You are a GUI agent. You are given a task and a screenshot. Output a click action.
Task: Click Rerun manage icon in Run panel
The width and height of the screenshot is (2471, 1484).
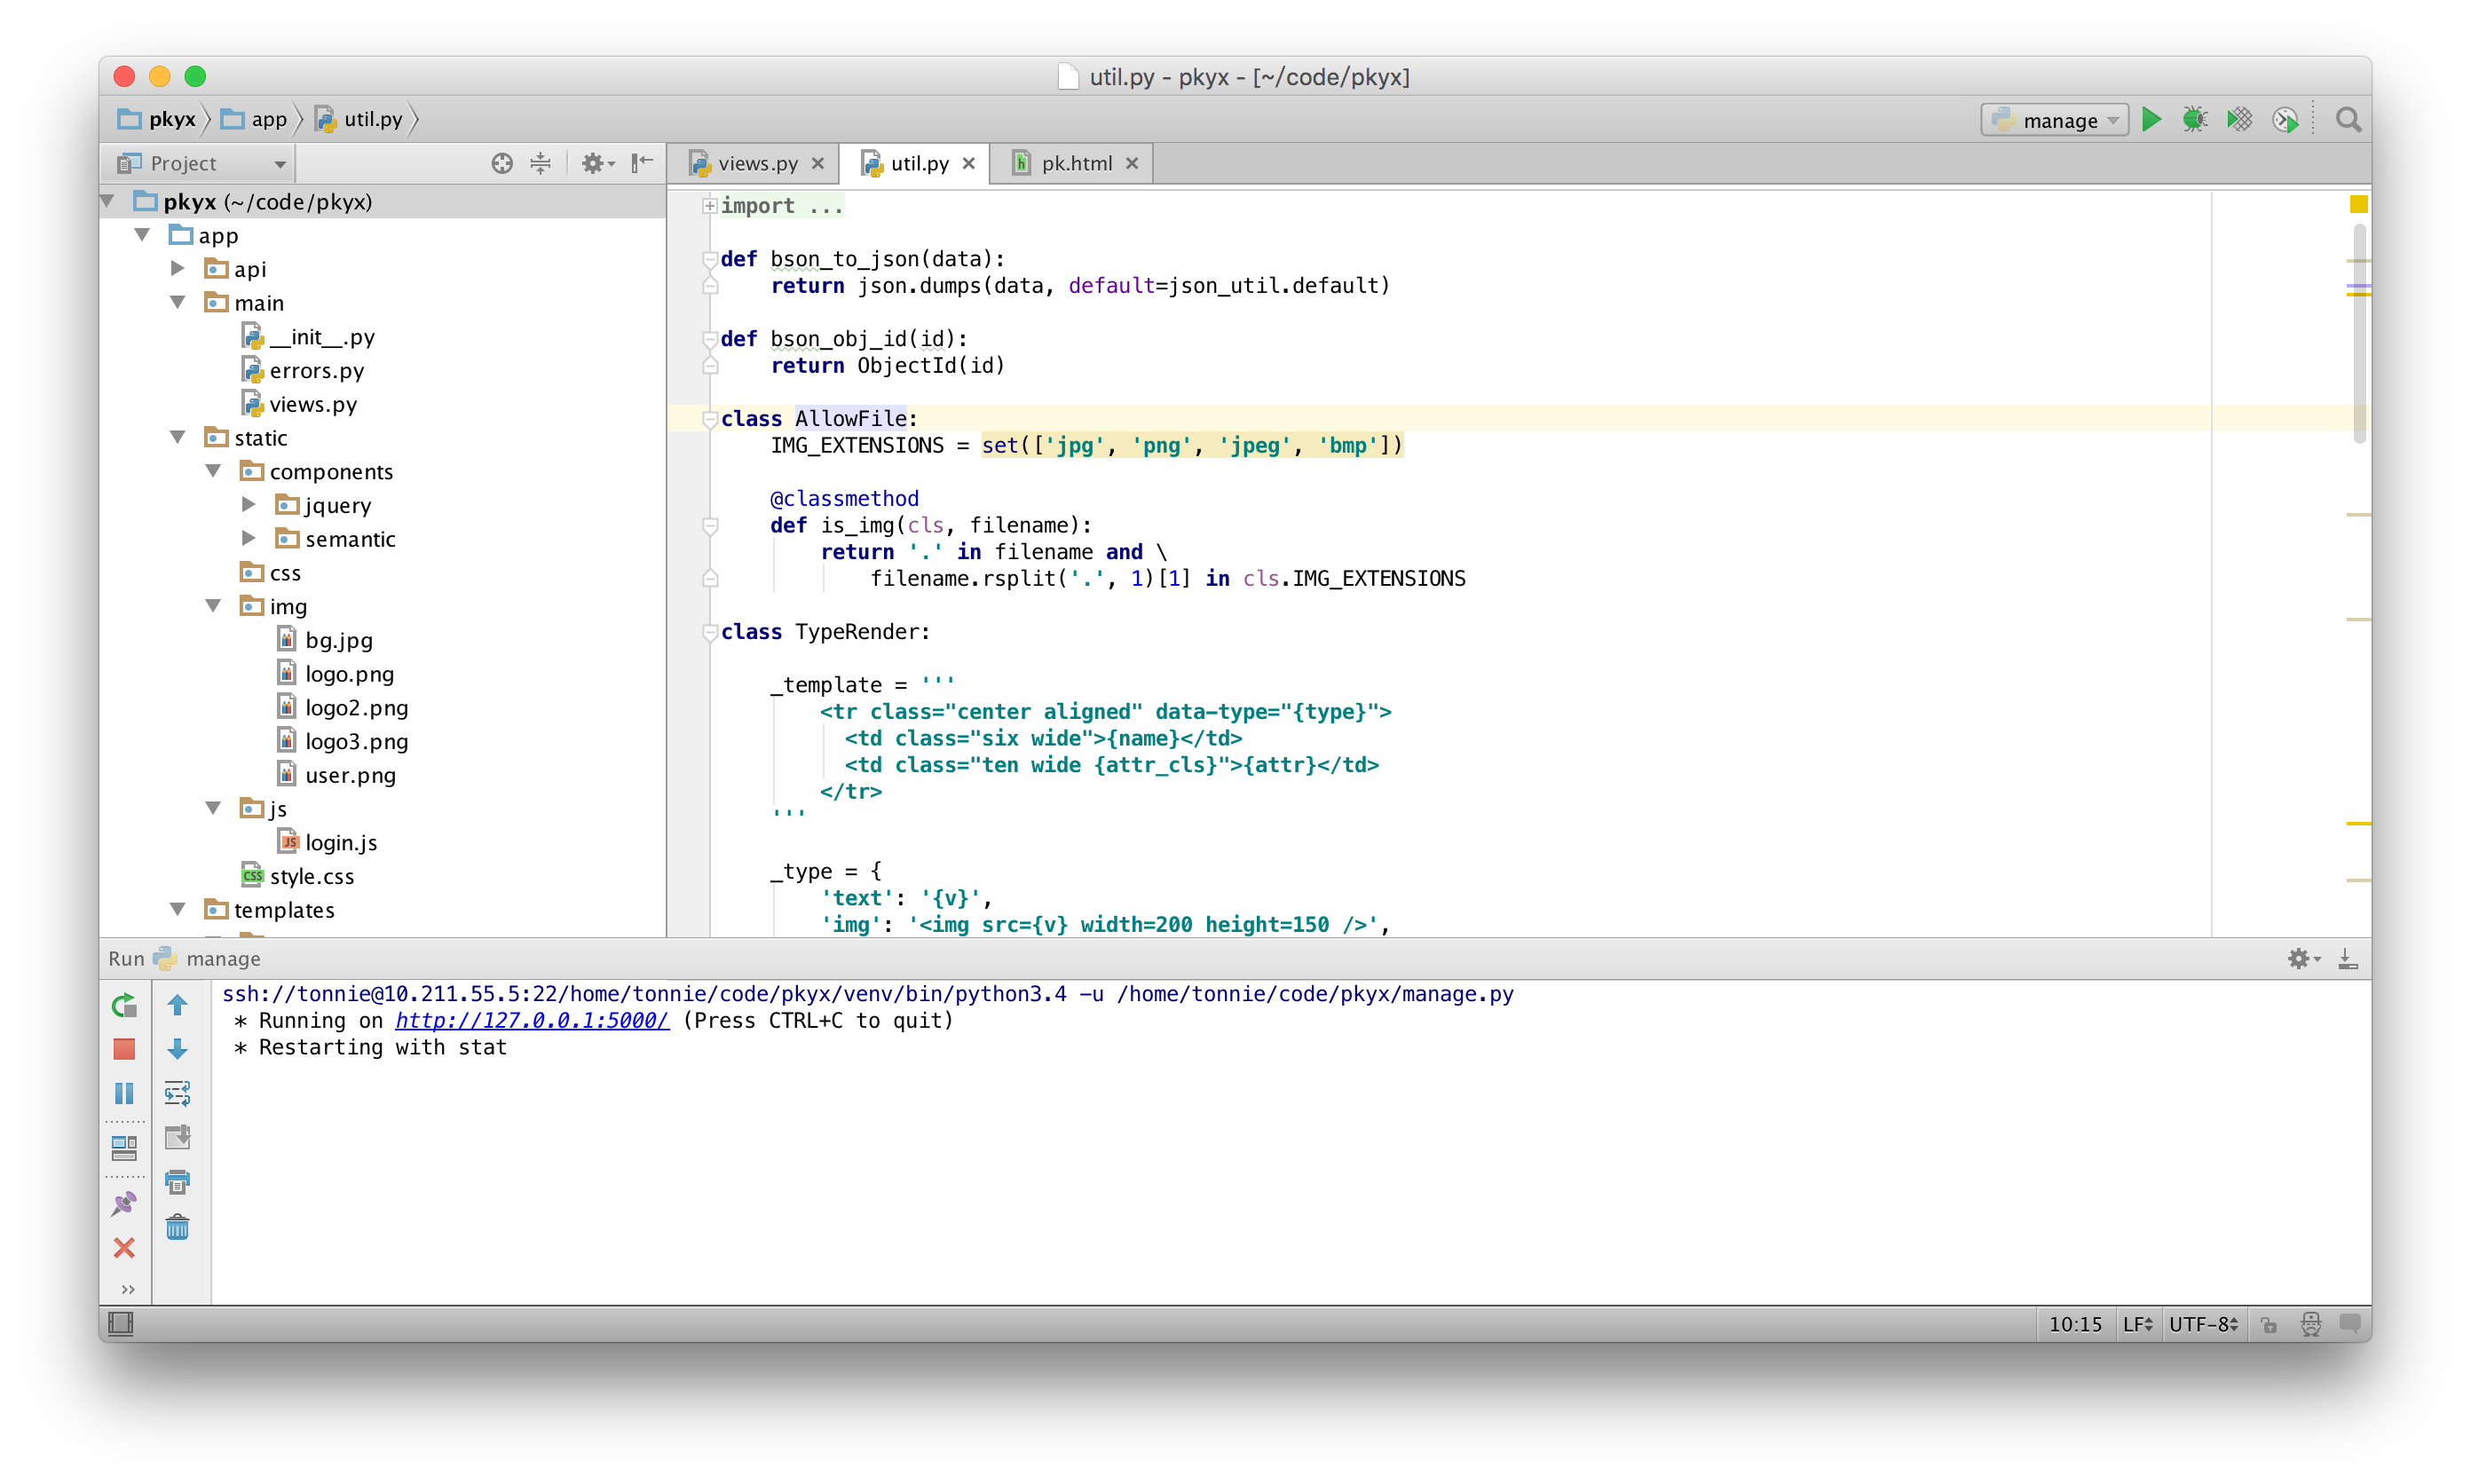(x=124, y=1005)
